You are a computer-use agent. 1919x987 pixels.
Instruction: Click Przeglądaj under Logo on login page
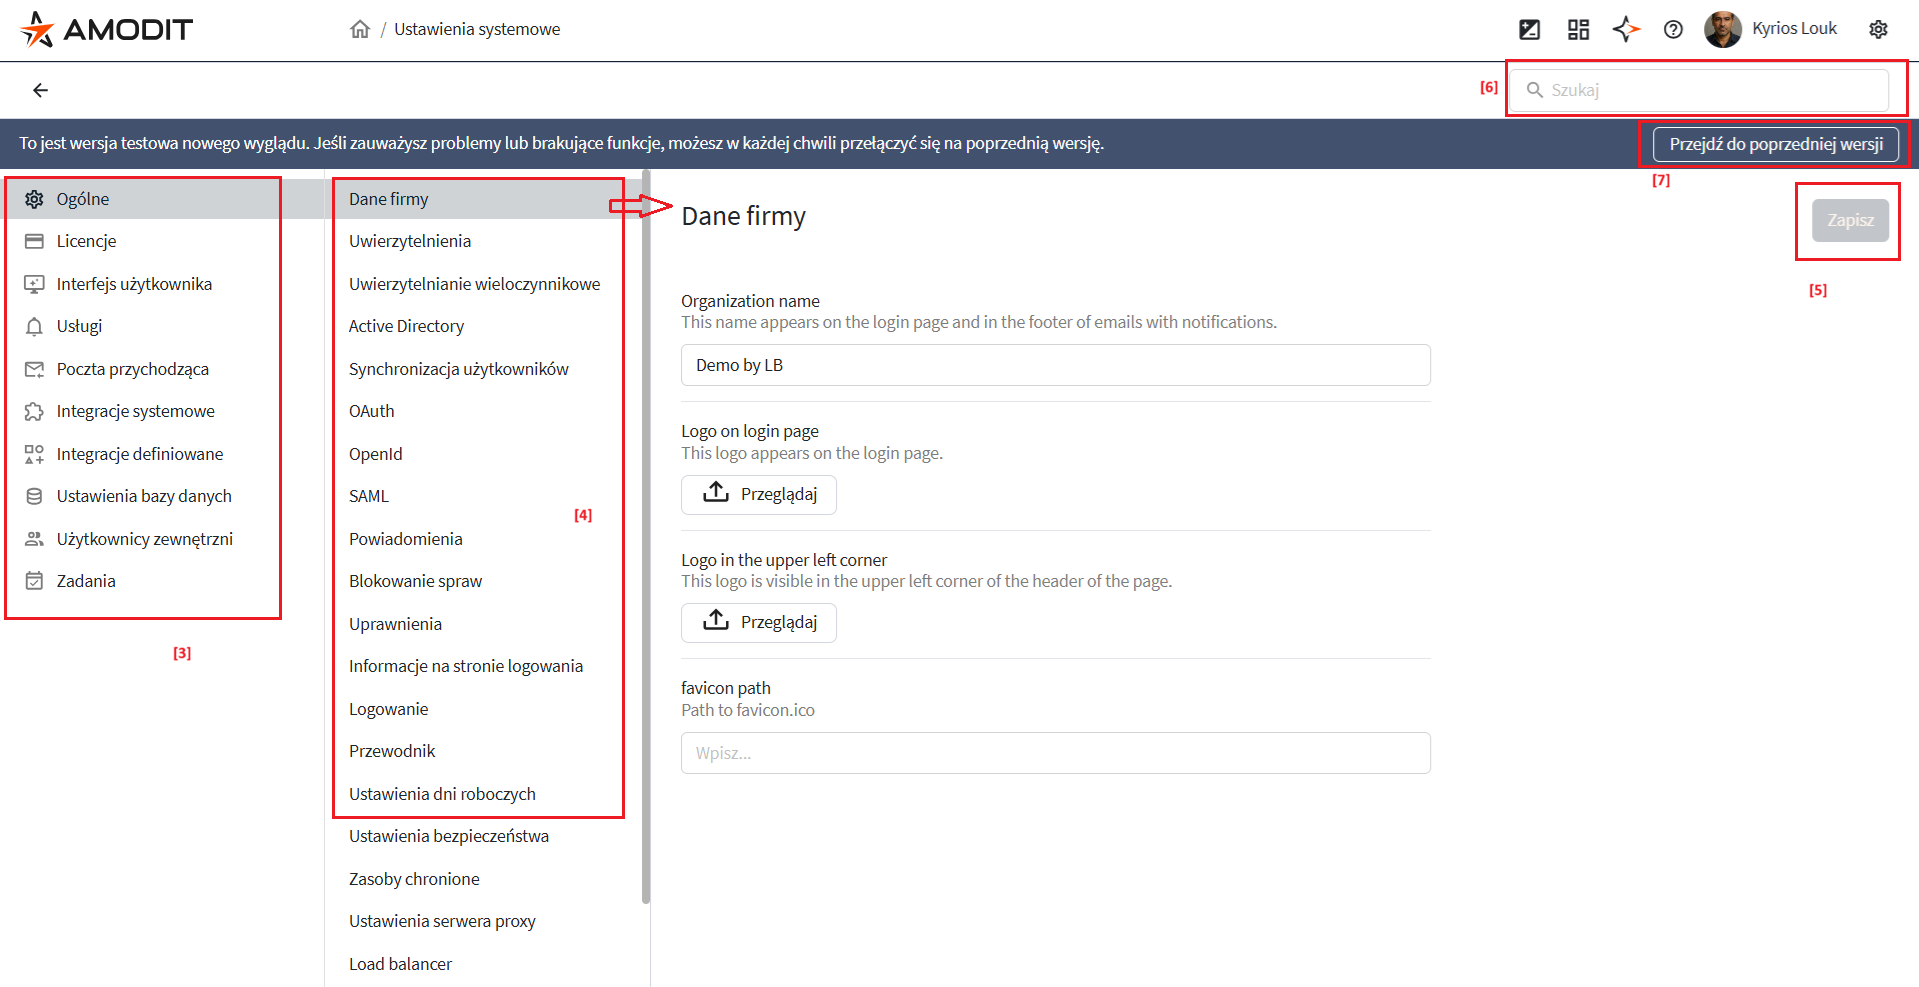(759, 494)
